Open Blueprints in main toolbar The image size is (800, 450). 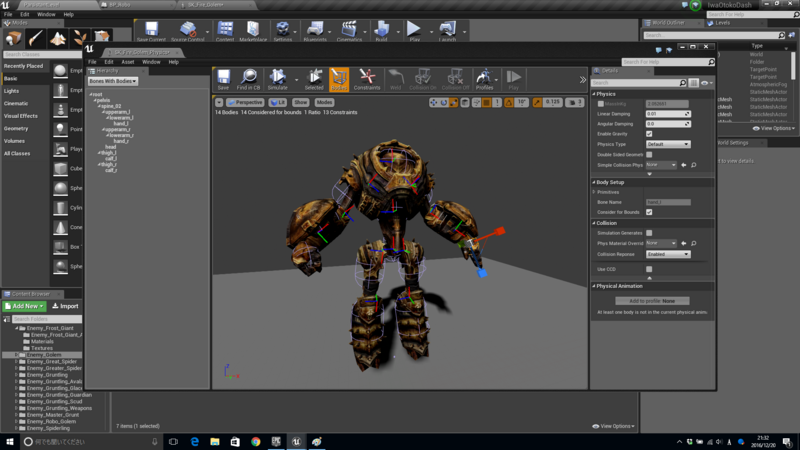coord(315,32)
